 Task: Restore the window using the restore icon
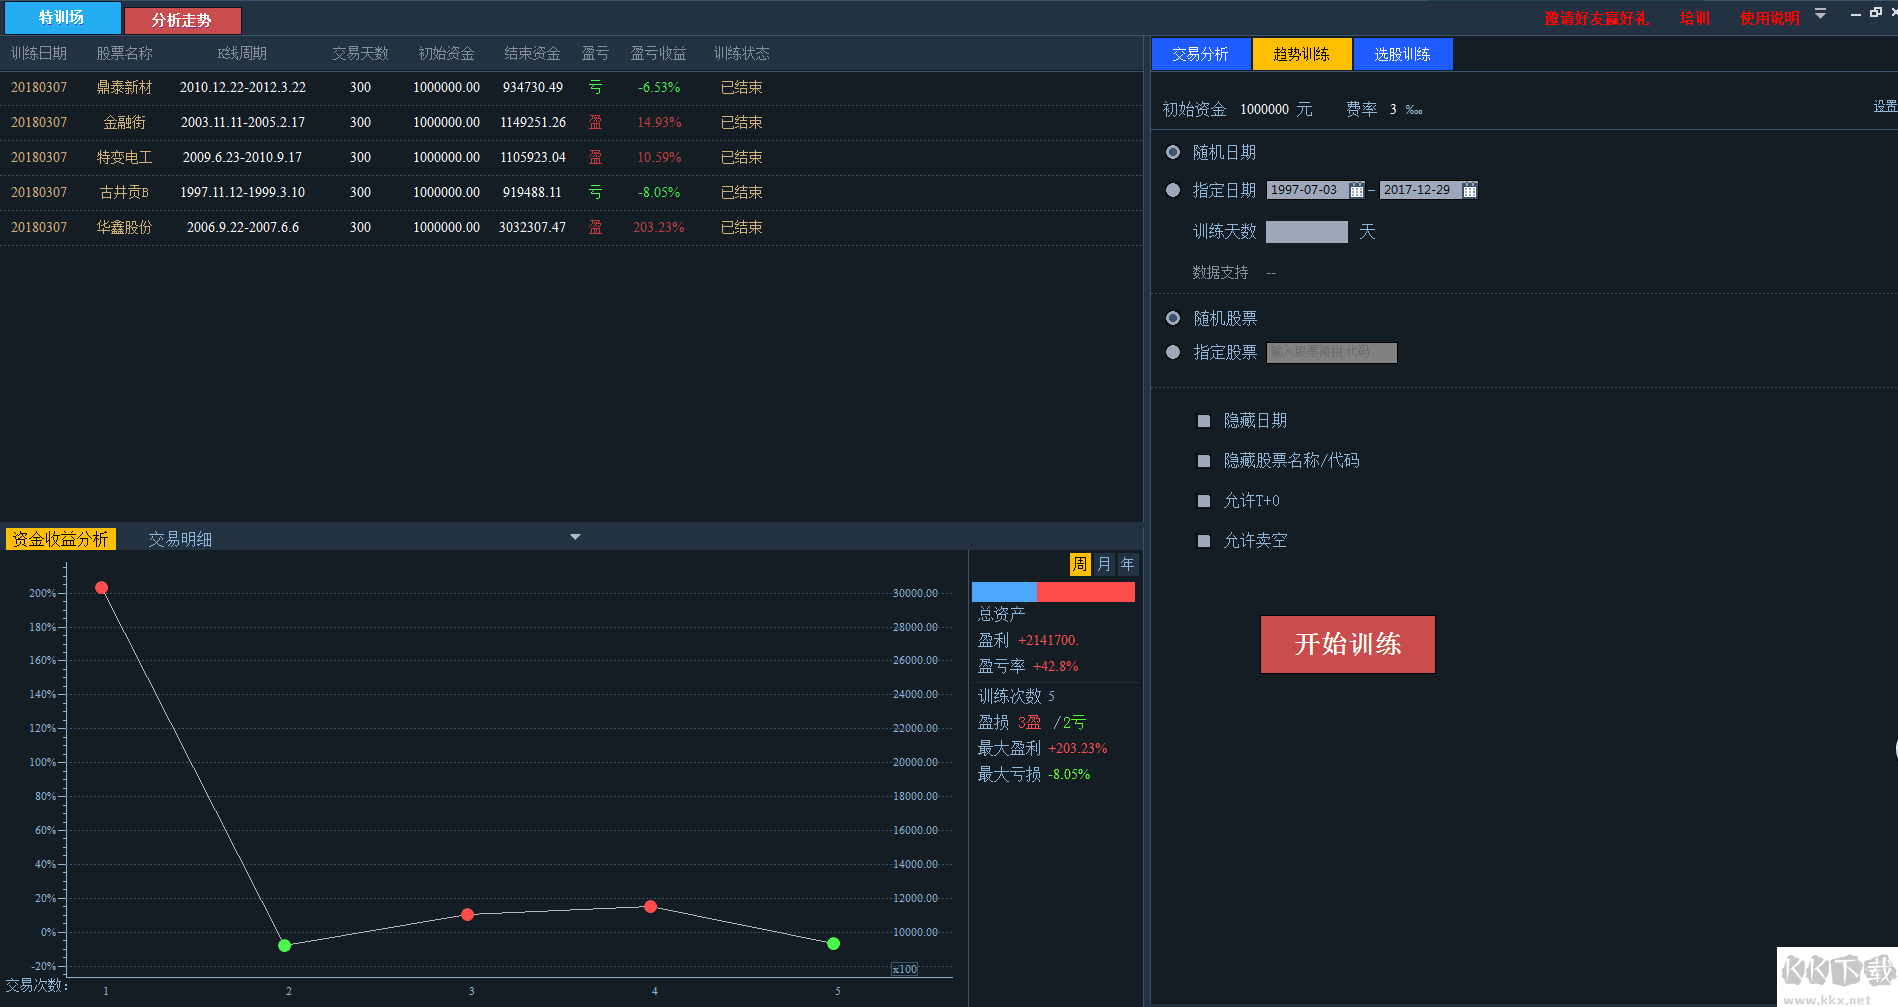pos(1875,13)
